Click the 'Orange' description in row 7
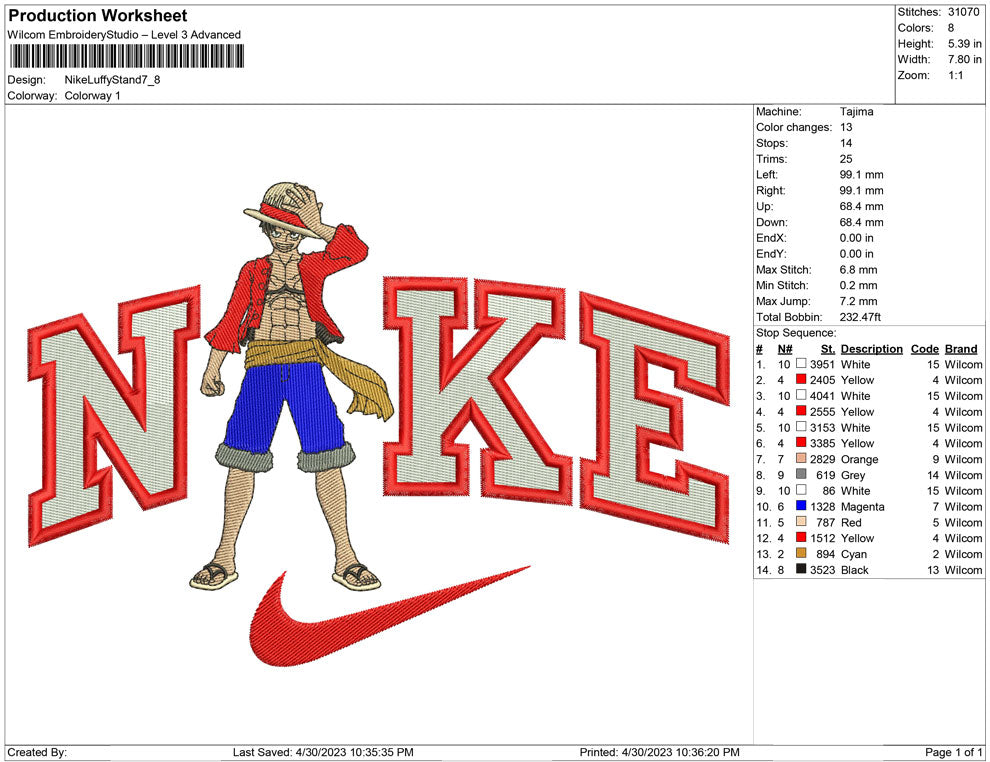Viewport: 990px width, 762px height. click(x=859, y=459)
